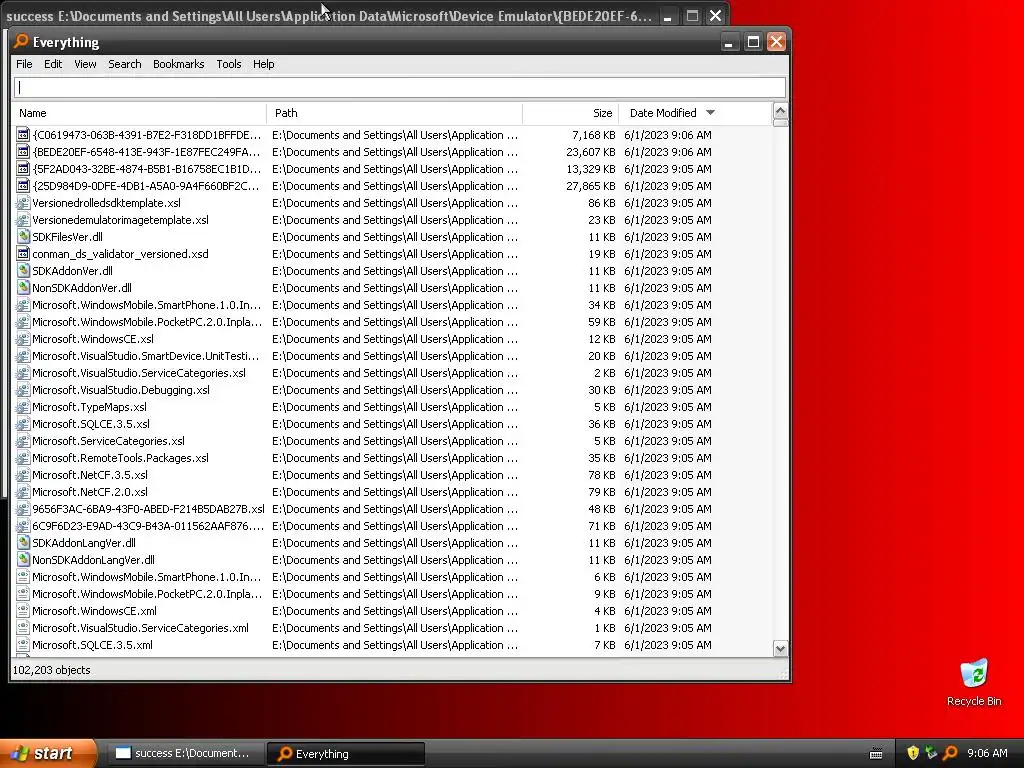
Task: Select Microsoft.WindowsCE.xml file icon
Action: click(x=23, y=611)
